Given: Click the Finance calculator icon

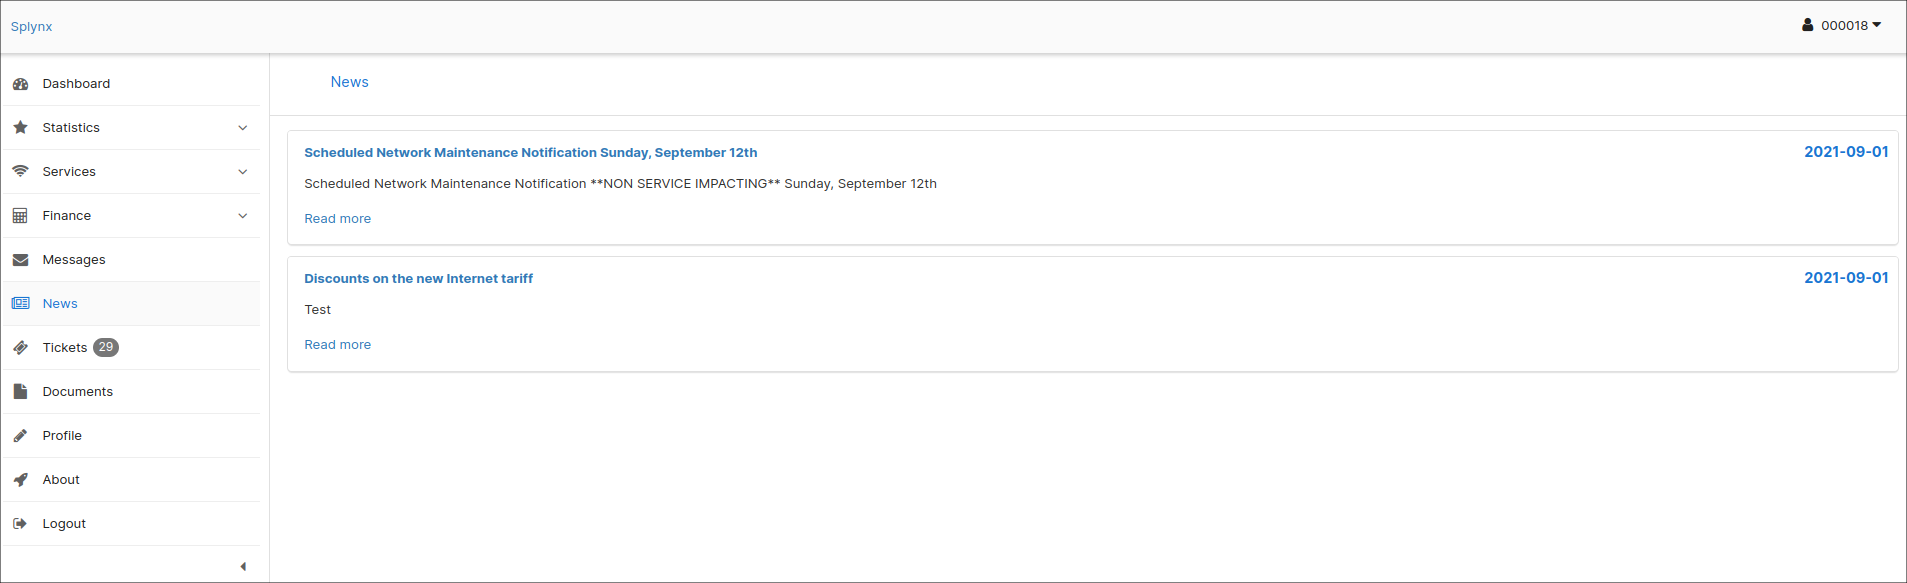Looking at the screenshot, I should [x=20, y=216].
